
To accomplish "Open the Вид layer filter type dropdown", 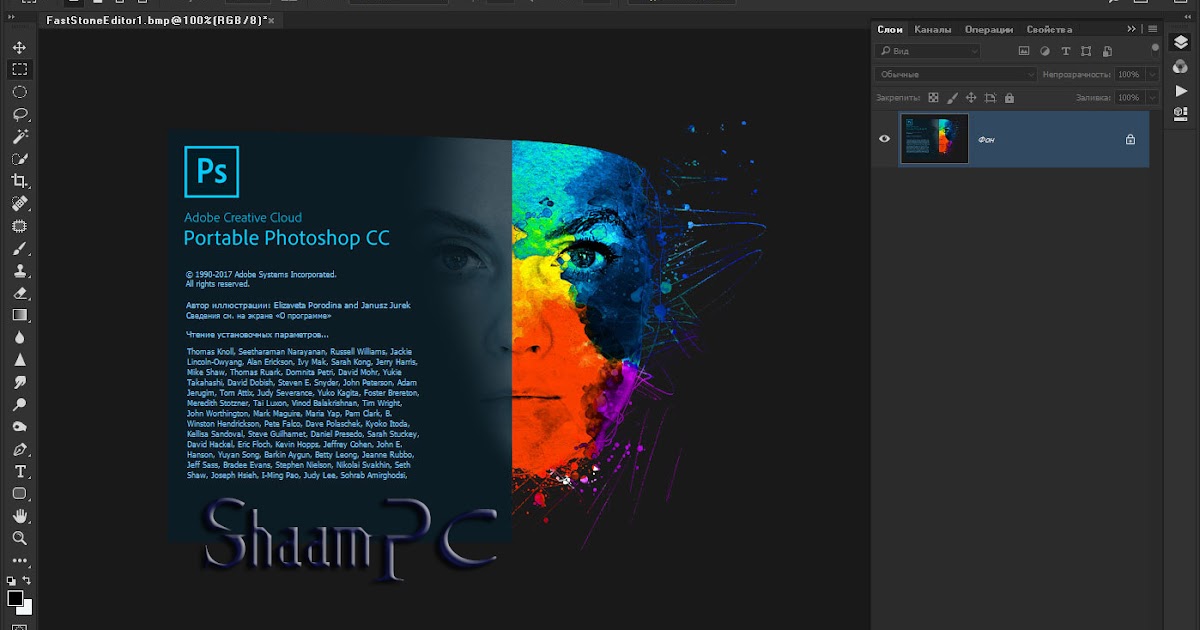I will [927, 51].
